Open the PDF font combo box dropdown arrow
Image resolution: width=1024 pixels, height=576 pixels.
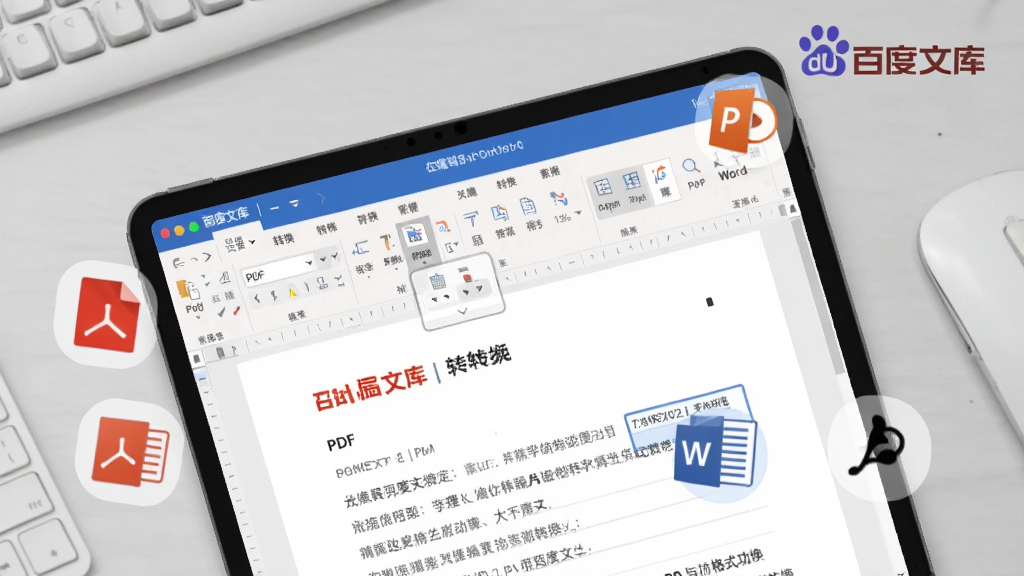tap(309, 263)
